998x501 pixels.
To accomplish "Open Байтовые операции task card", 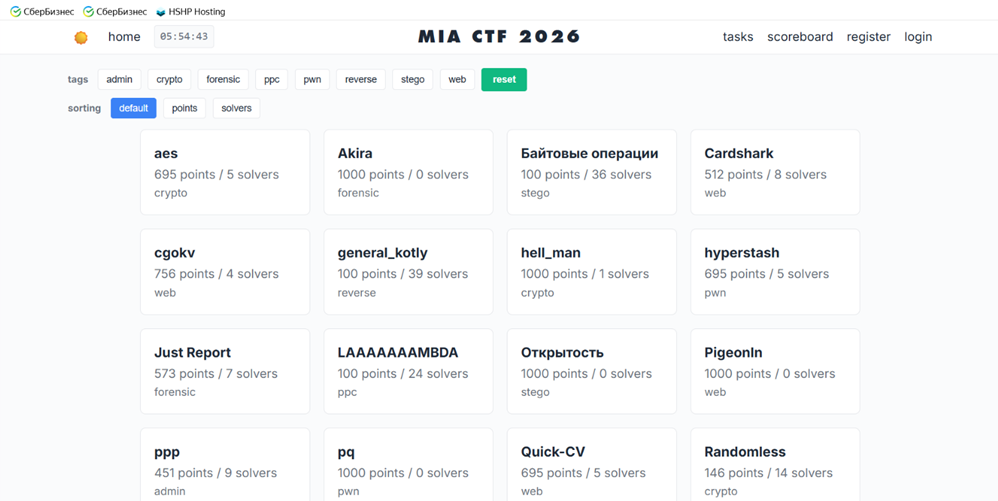I will tap(592, 173).
